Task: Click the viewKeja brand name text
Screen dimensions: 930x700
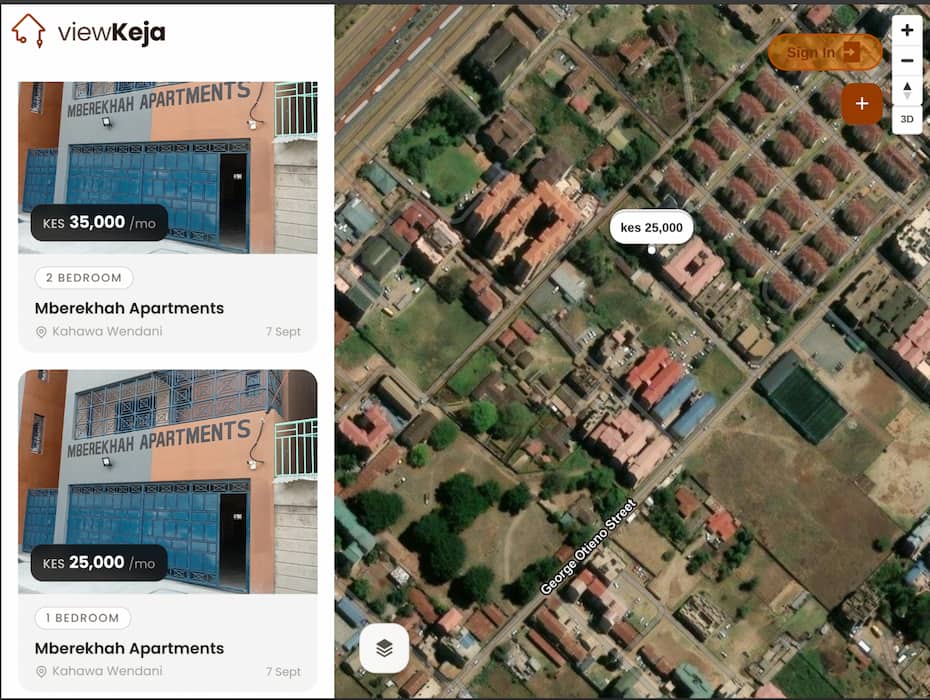Action: pyautogui.click(x=112, y=32)
